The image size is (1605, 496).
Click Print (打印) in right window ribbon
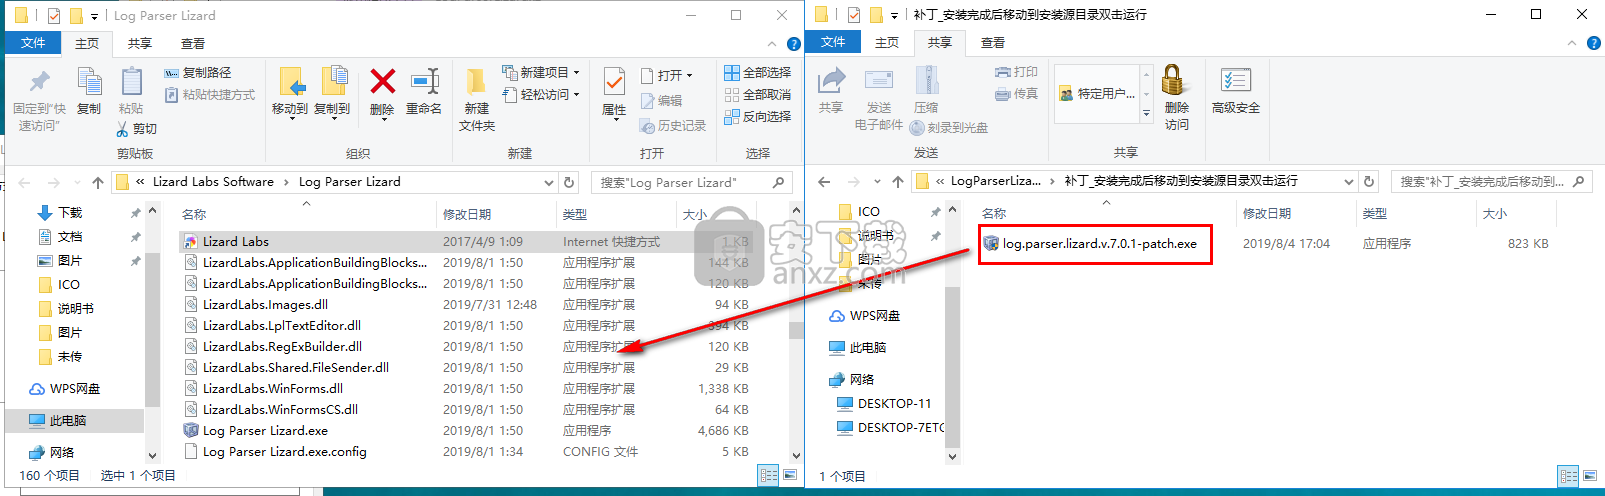click(1016, 72)
